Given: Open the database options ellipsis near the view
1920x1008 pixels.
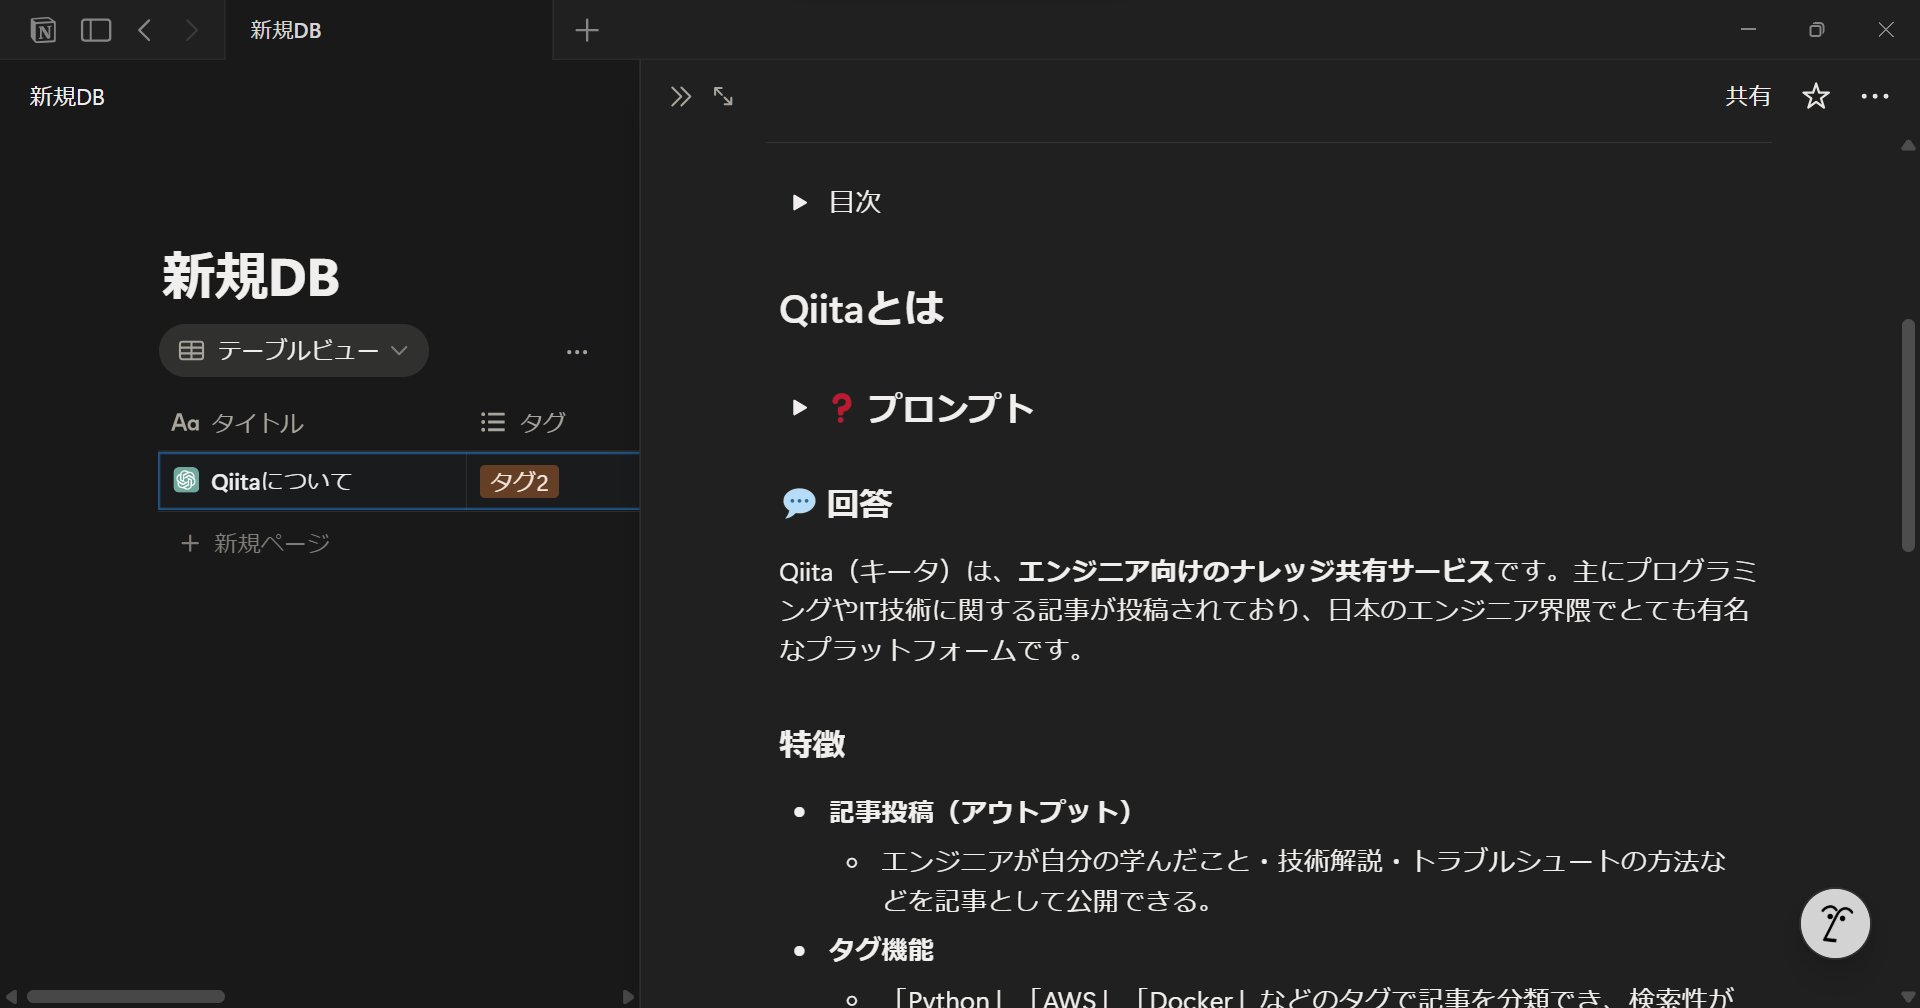Looking at the screenshot, I should click(576, 350).
